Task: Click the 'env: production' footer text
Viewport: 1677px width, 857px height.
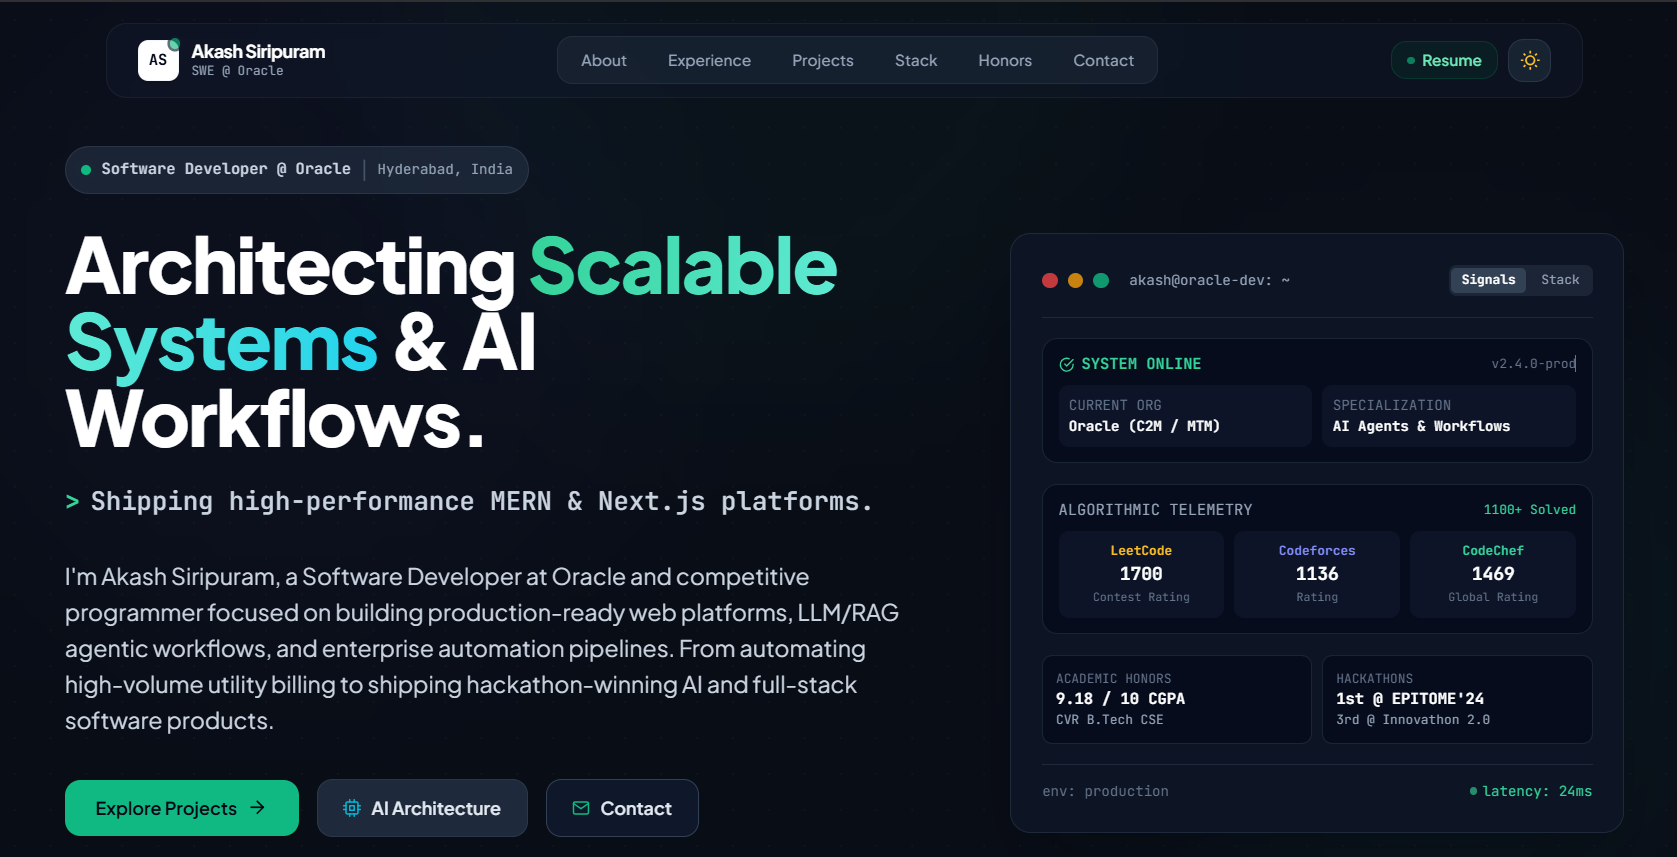Action: click(1105, 791)
